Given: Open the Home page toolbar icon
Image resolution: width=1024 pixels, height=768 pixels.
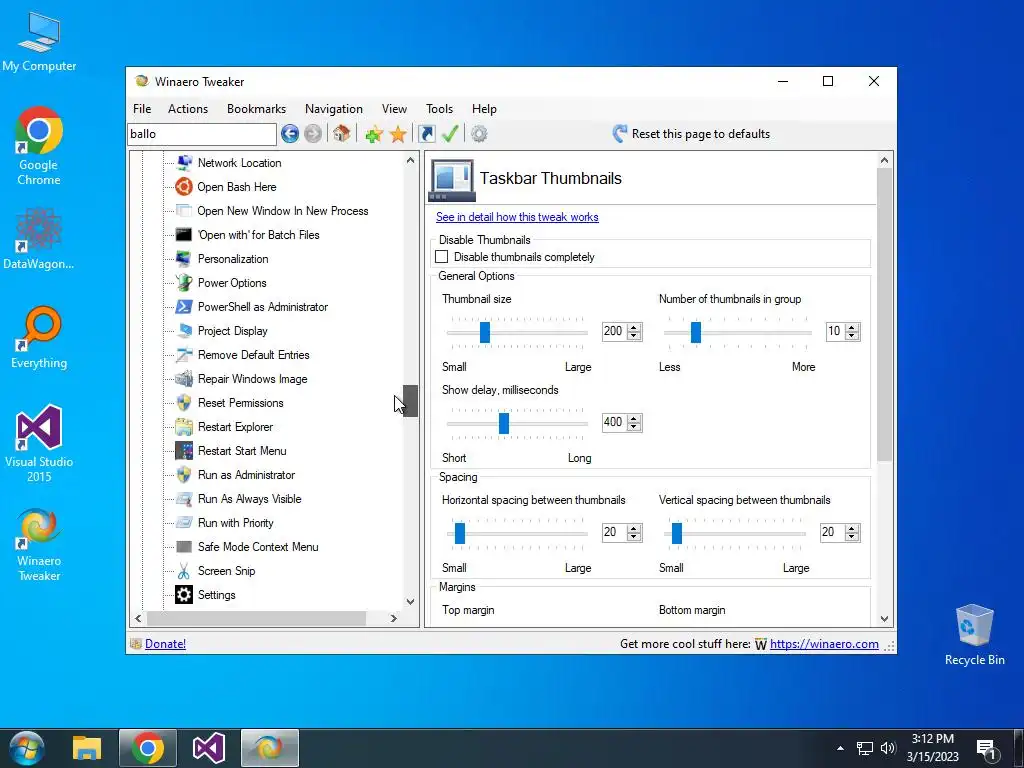Looking at the screenshot, I should pos(341,134).
